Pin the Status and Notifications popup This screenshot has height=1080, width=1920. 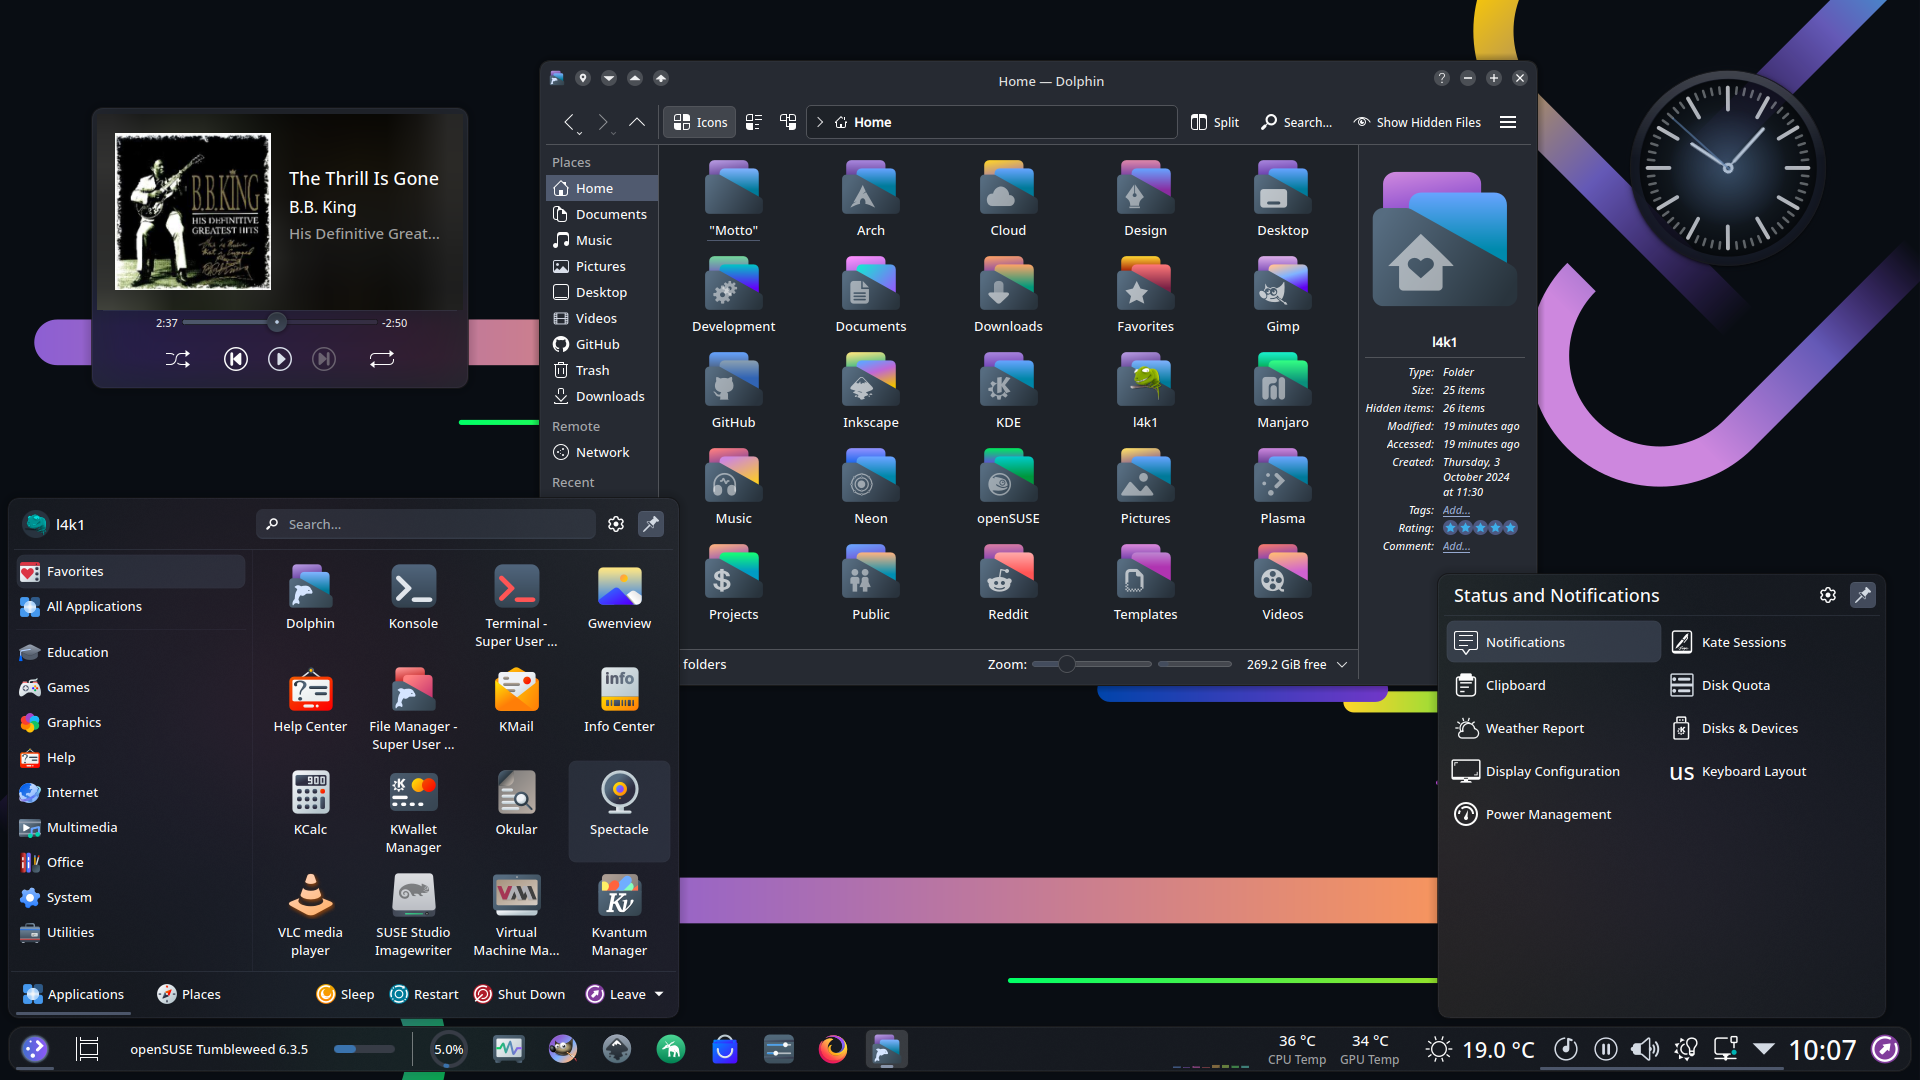[1863, 595]
